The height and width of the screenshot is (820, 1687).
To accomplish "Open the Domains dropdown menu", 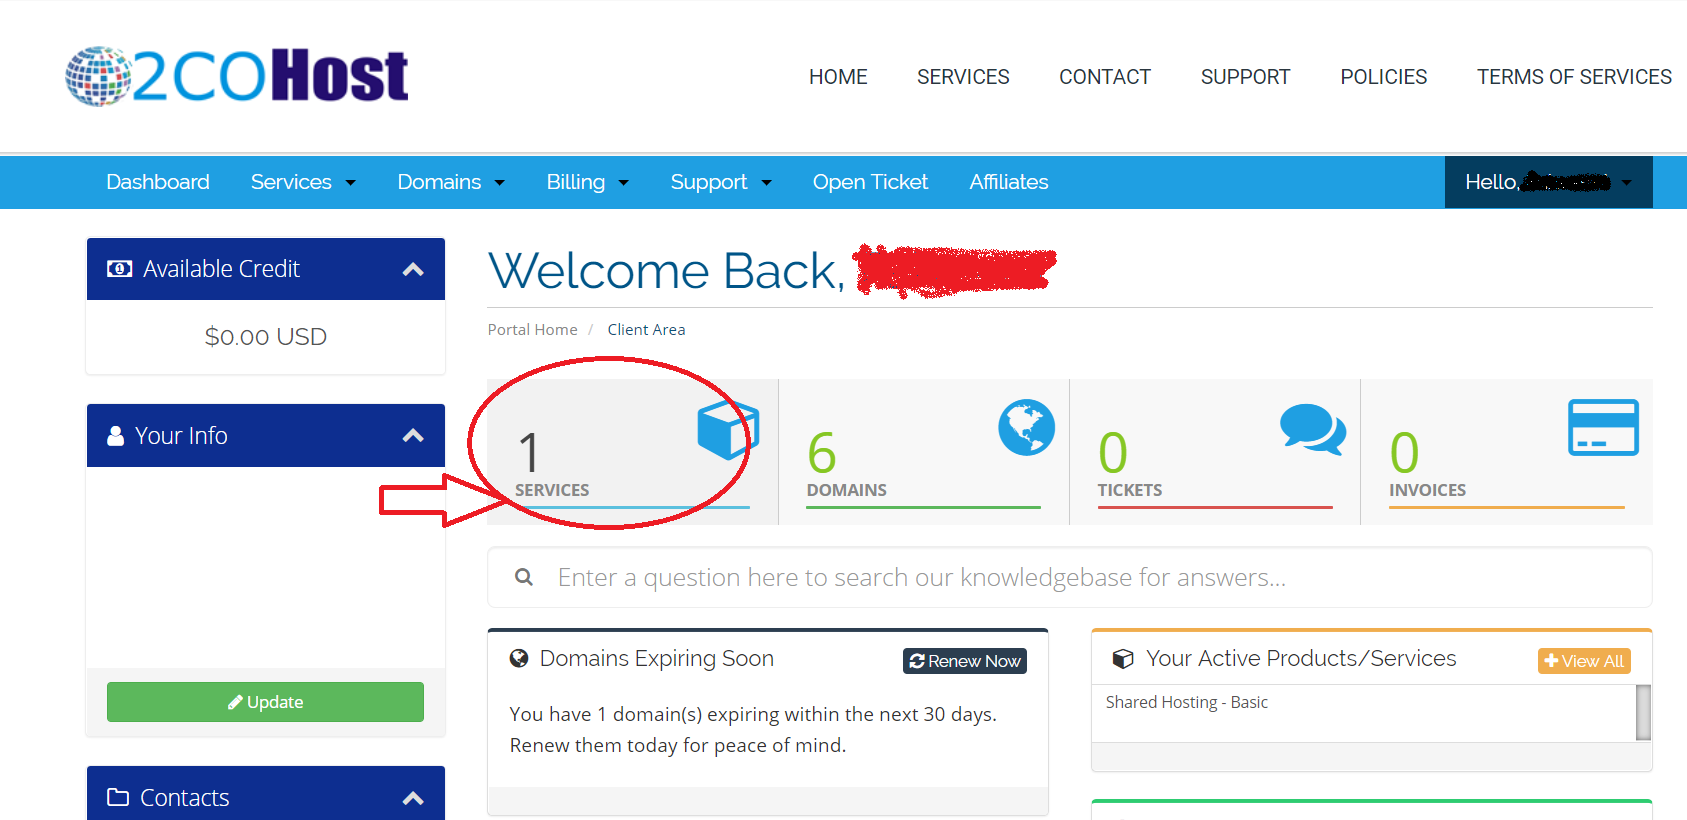I will [x=451, y=182].
